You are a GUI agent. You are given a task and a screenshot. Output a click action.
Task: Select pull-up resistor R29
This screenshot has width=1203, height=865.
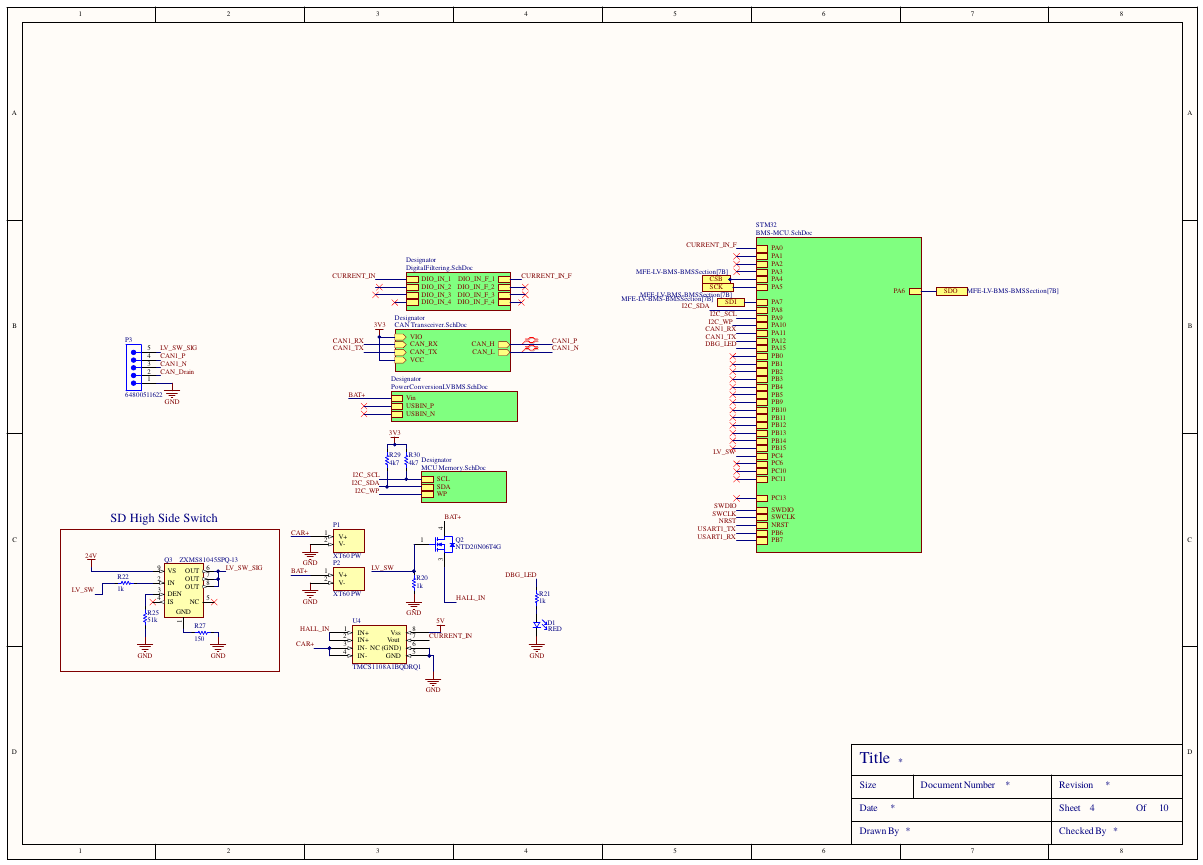(388, 461)
